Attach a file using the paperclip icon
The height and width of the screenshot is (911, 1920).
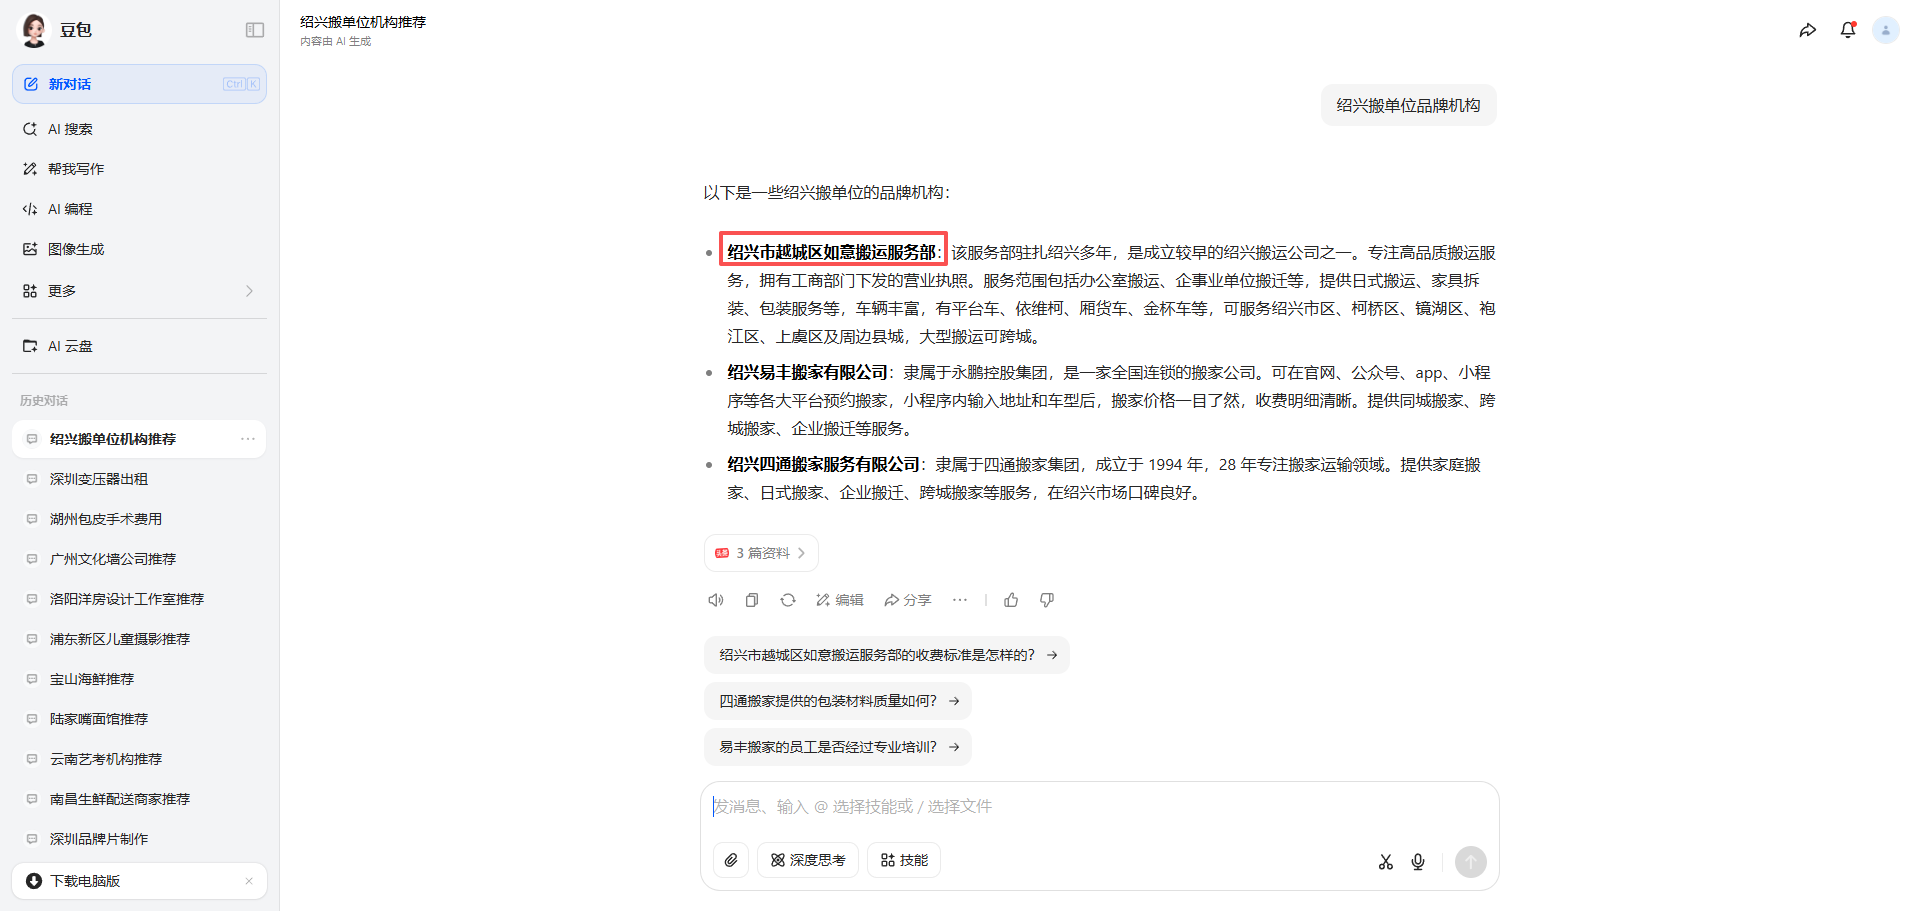click(731, 860)
